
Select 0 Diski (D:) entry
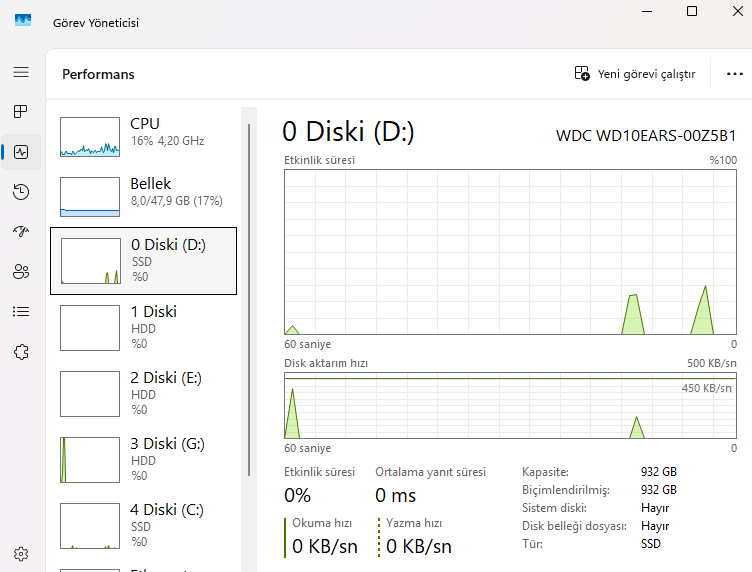click(143, 260)
